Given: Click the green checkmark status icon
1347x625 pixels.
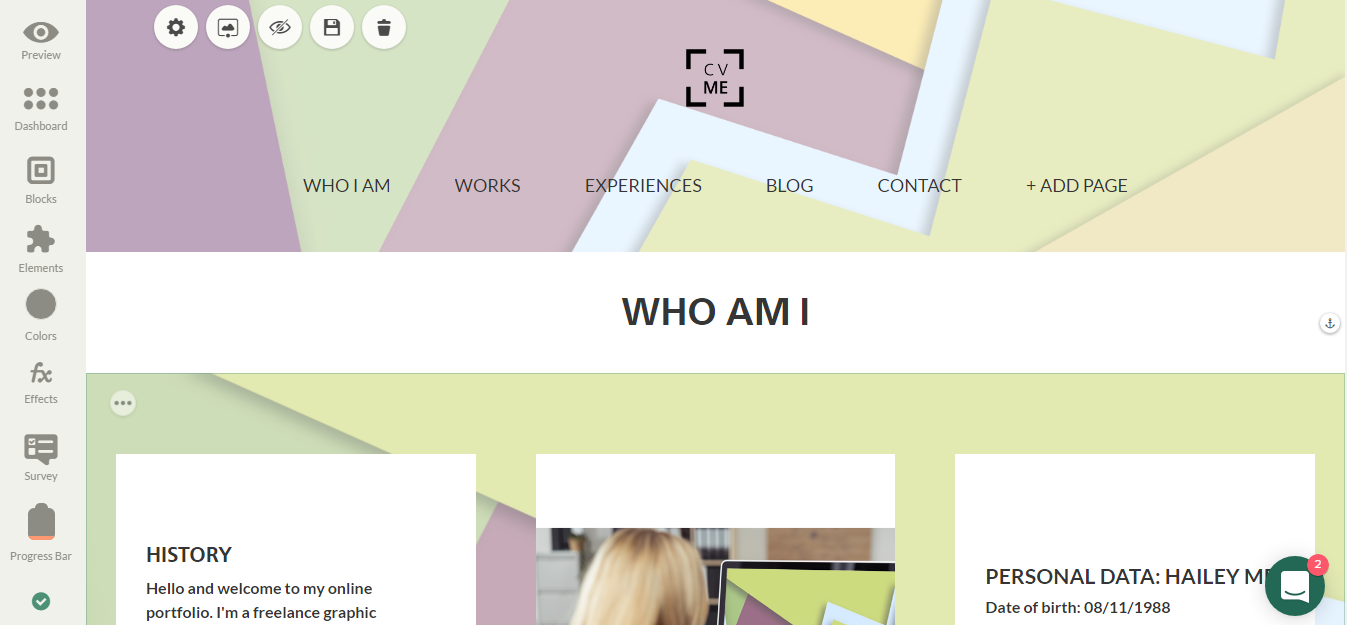Looking at the screenshot, I should pyautogui.click(x=41, y=601).
